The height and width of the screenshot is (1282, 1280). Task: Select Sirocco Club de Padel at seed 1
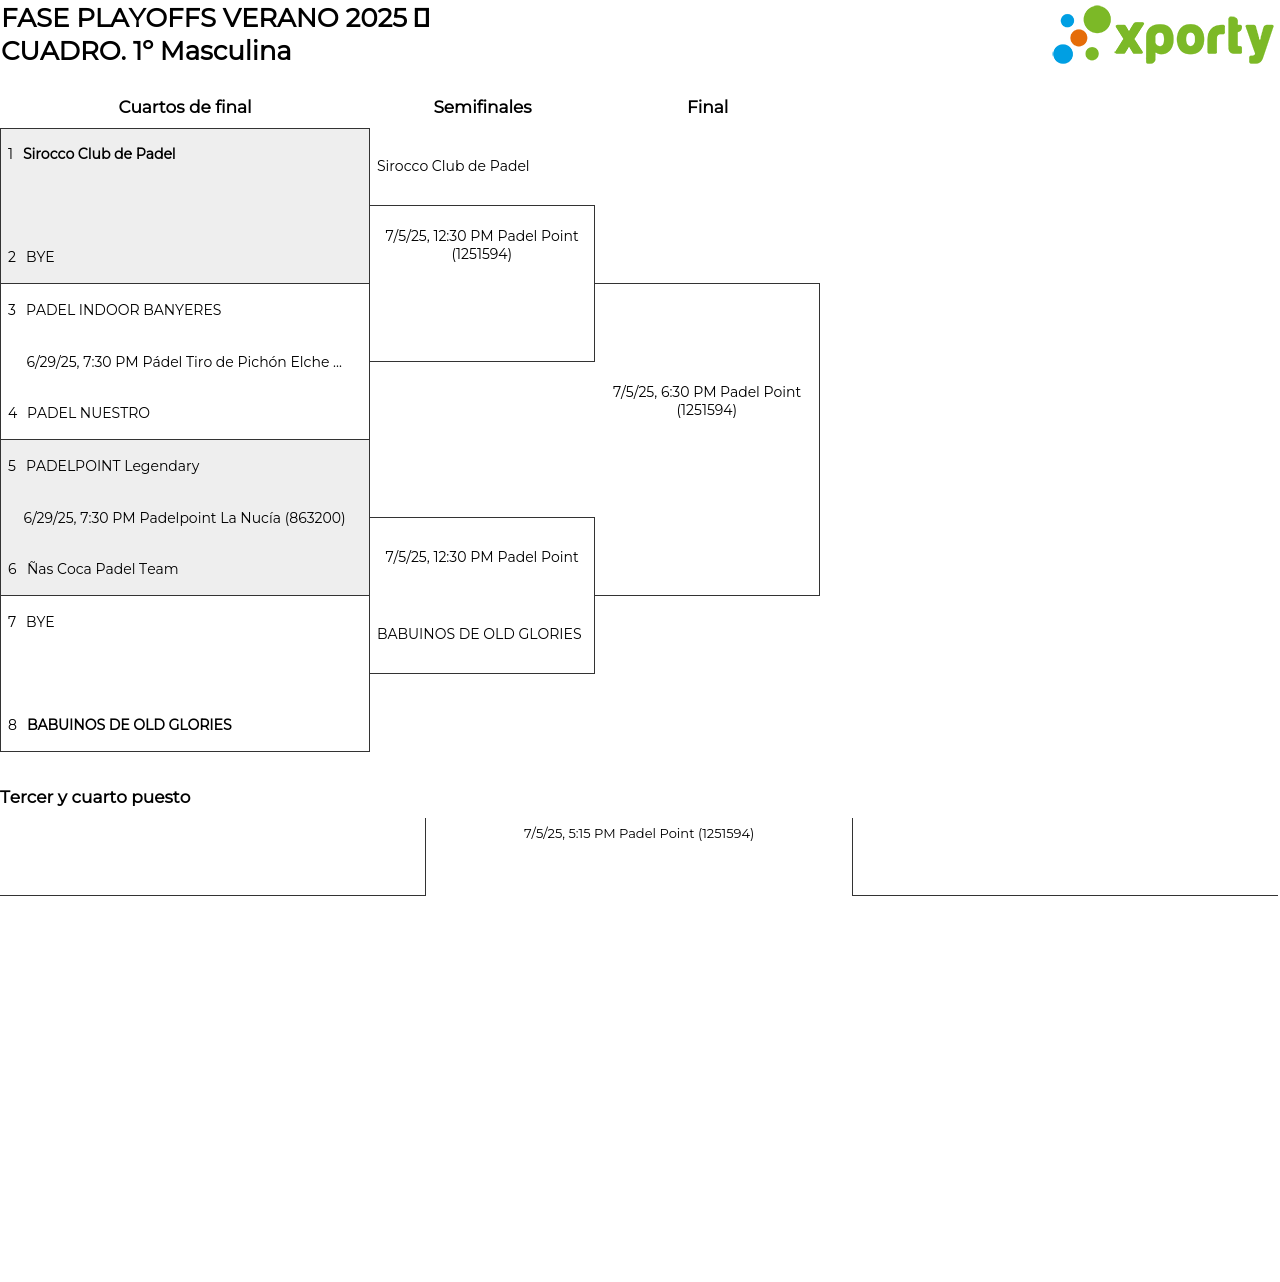click(x=99, y=154)
